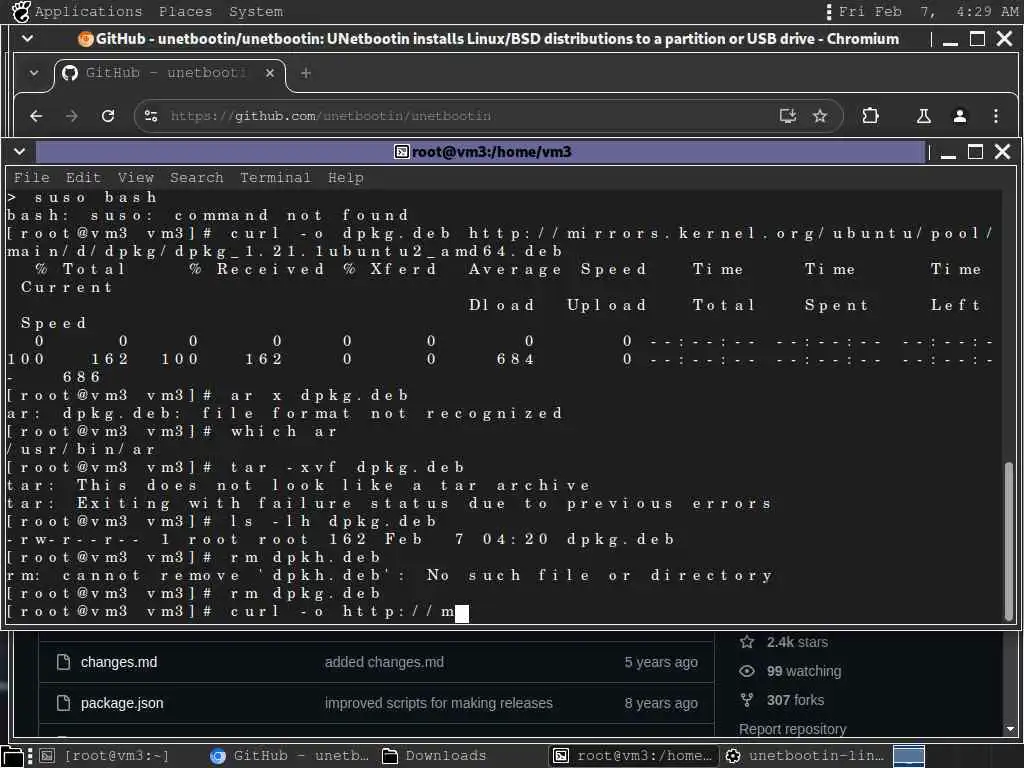Screen dimensions: 1024x768
Task: Click Report repository link
Action: [792, 729]
